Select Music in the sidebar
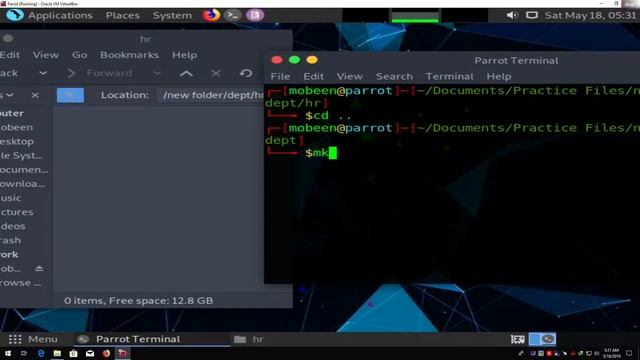Image resolution: width=640 pixels, height=360 pixels. click(11, 198)
